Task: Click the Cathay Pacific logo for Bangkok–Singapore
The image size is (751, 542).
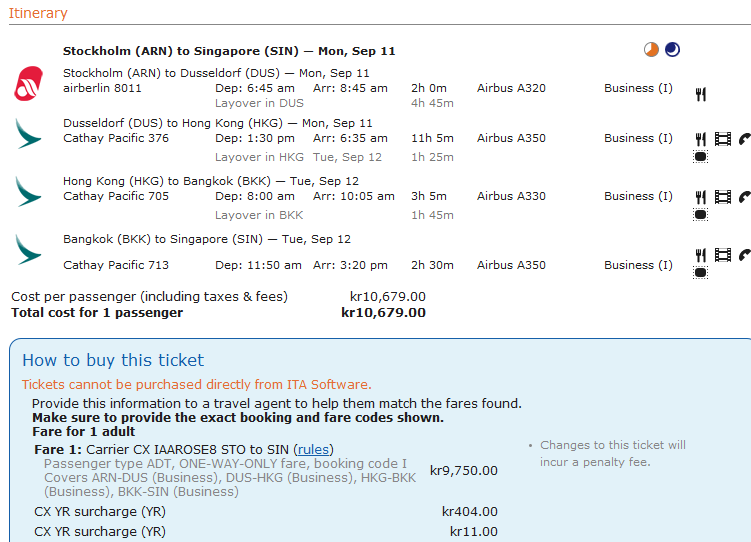Action: (28, 249)
